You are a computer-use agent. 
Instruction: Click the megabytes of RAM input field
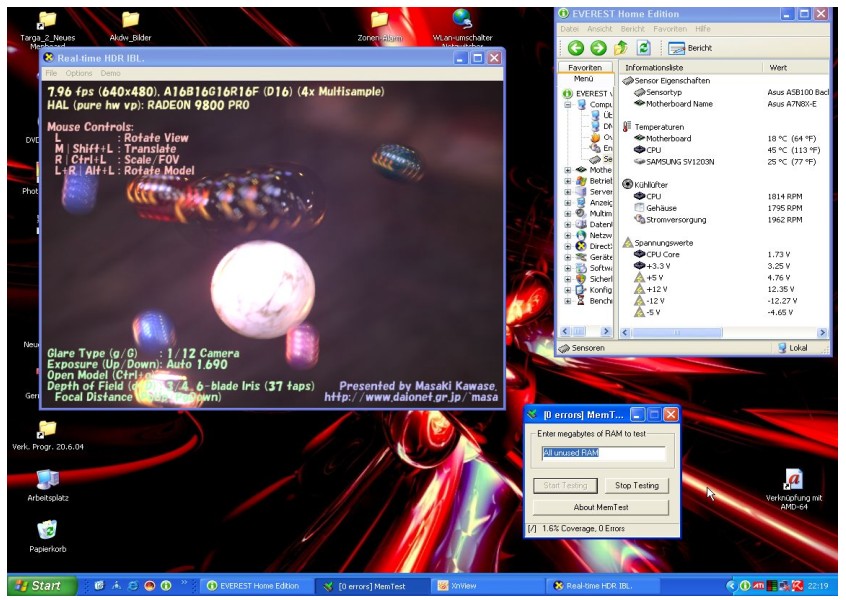603,453
